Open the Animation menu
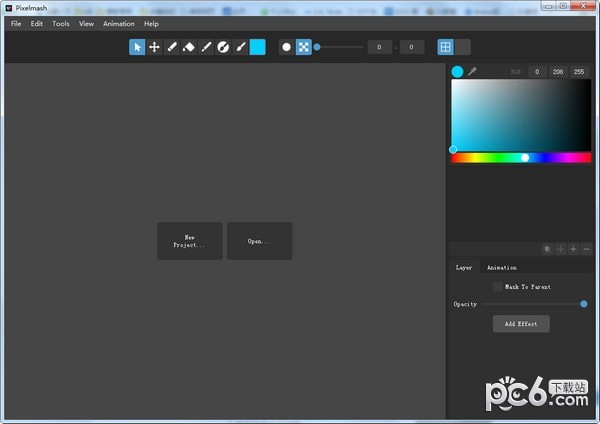The image size is (600, 424). 118,24
